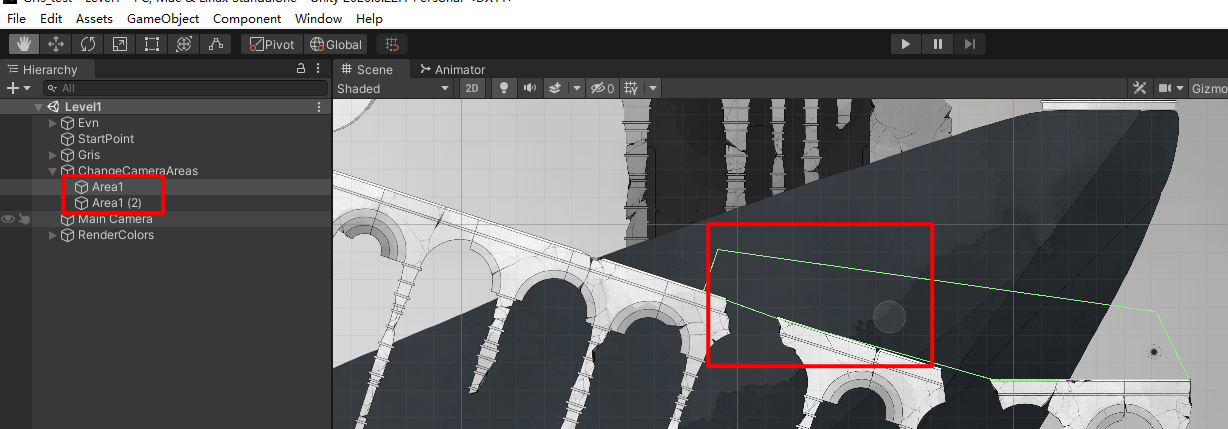Open the grid settings dropdown arrow
The width and height of the screenshot is (1228, 429).
pos(653,88)
